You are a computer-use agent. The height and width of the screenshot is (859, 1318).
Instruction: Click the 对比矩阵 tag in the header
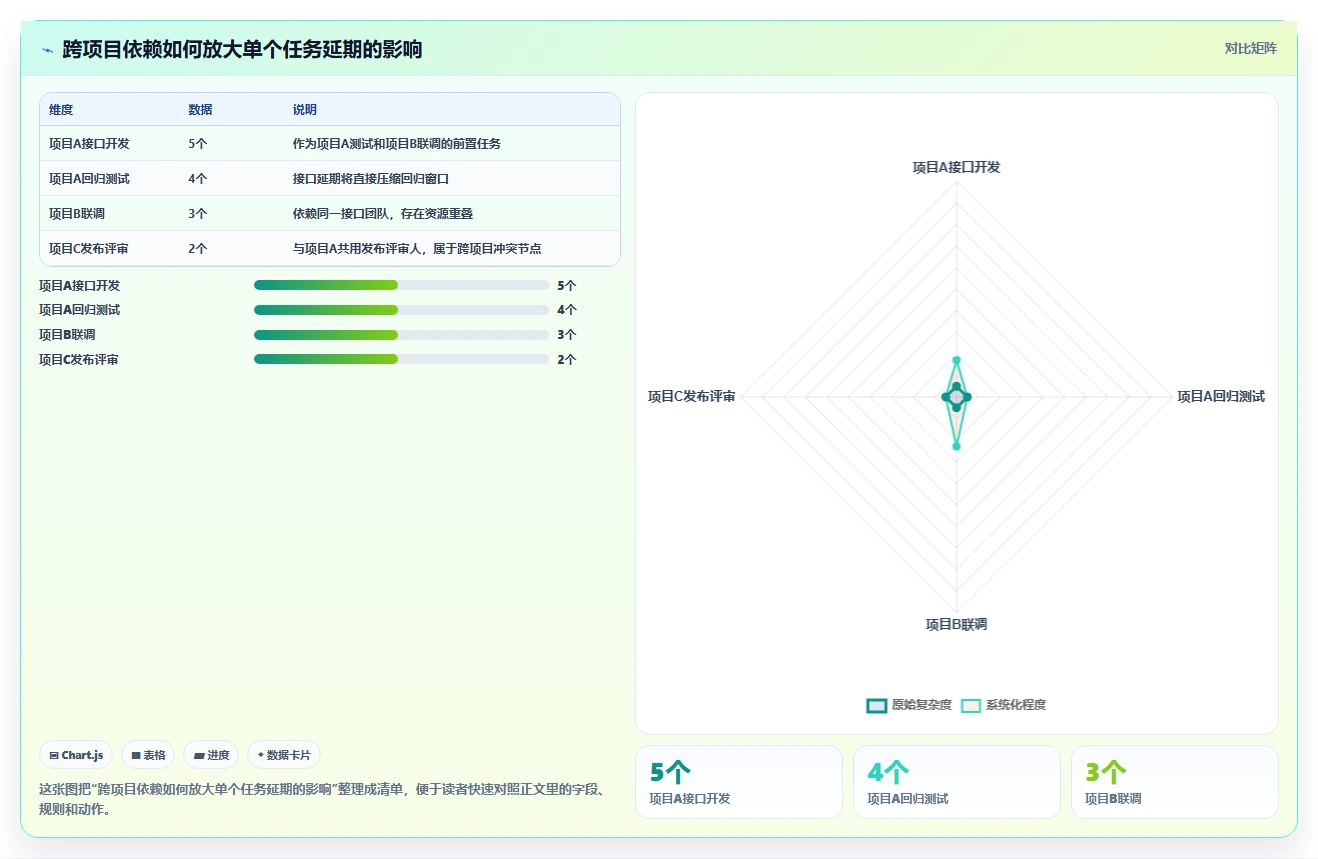coord(1250,48)
